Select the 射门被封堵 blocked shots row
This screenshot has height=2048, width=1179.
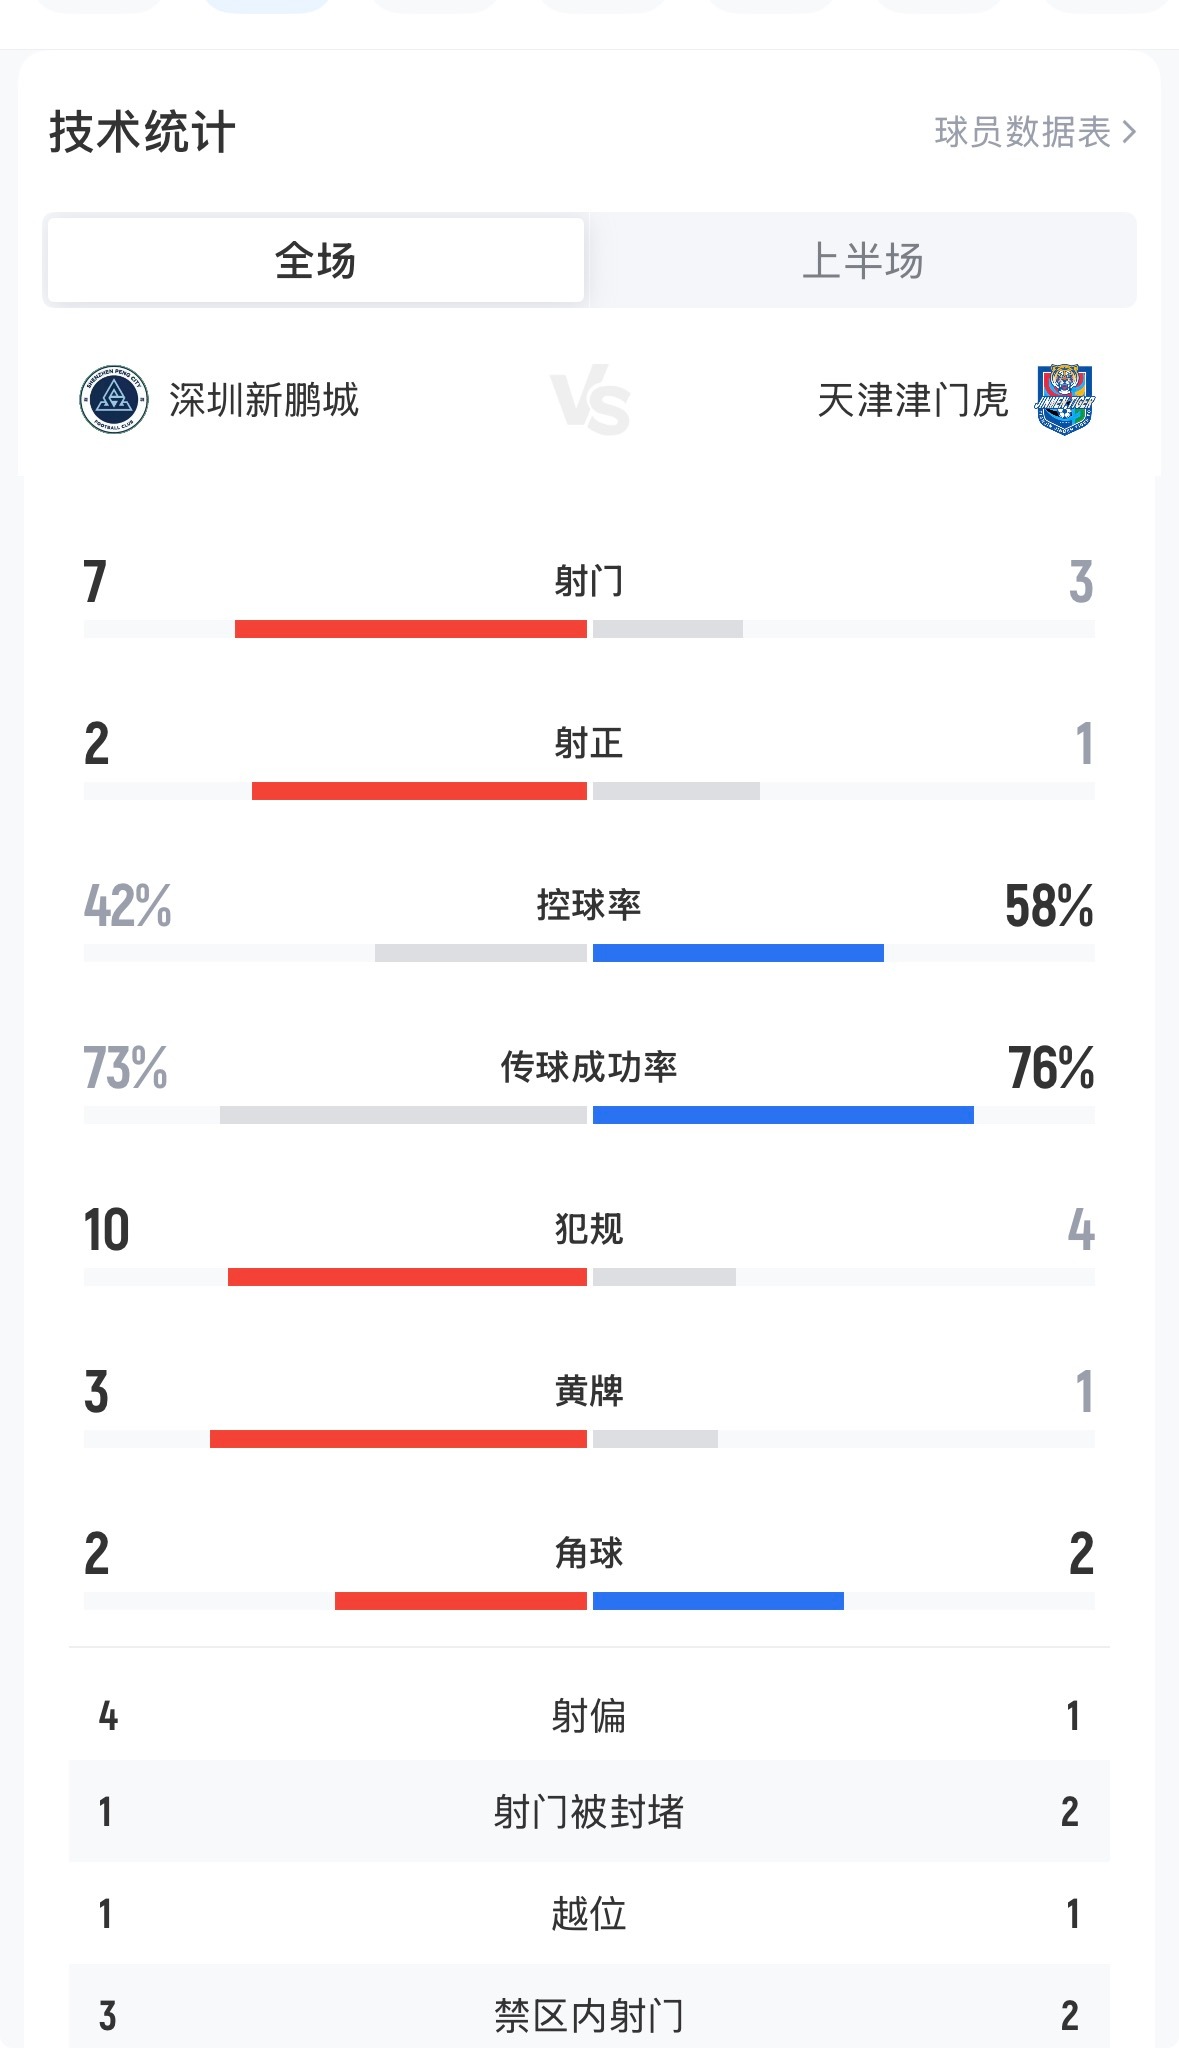[589, 1811]
